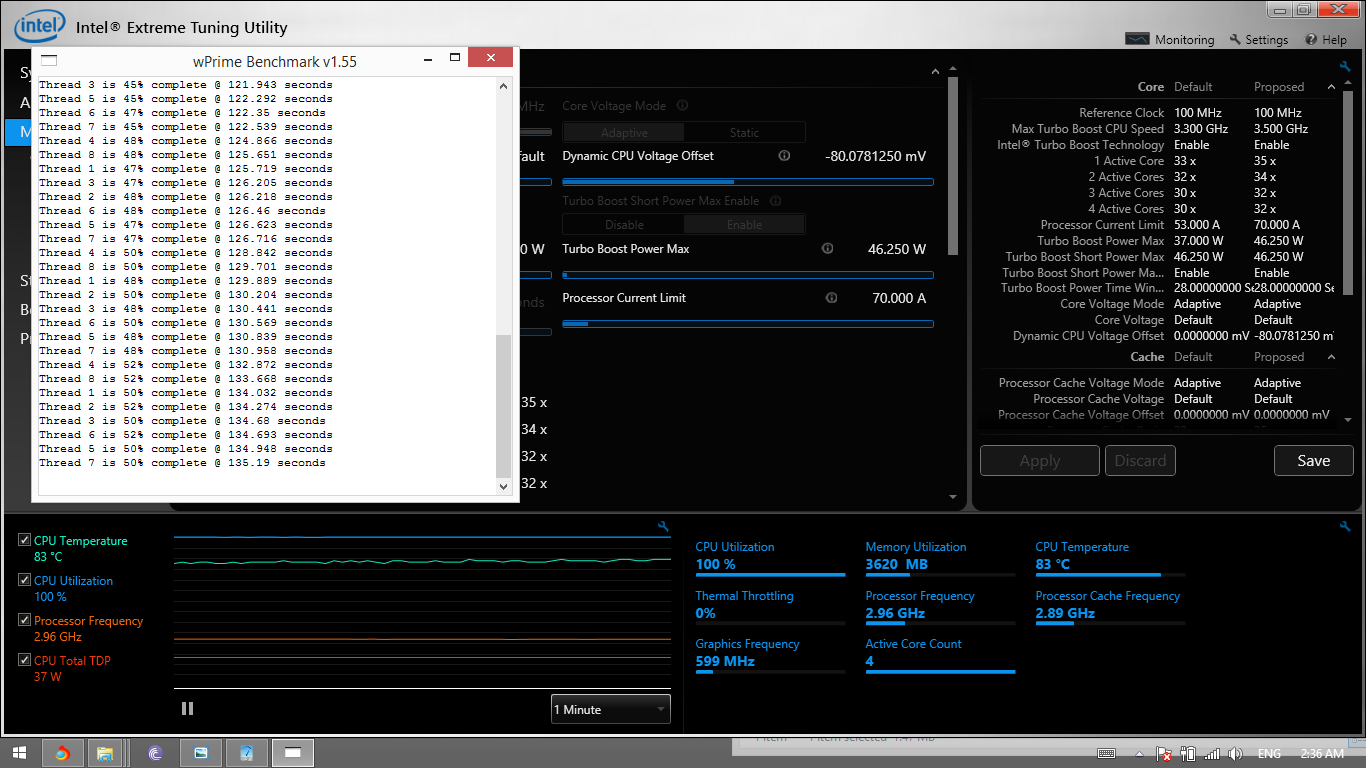Show info for Dynamic CPU Voltage Offset
1366x768 pixels.
point(784,156)
